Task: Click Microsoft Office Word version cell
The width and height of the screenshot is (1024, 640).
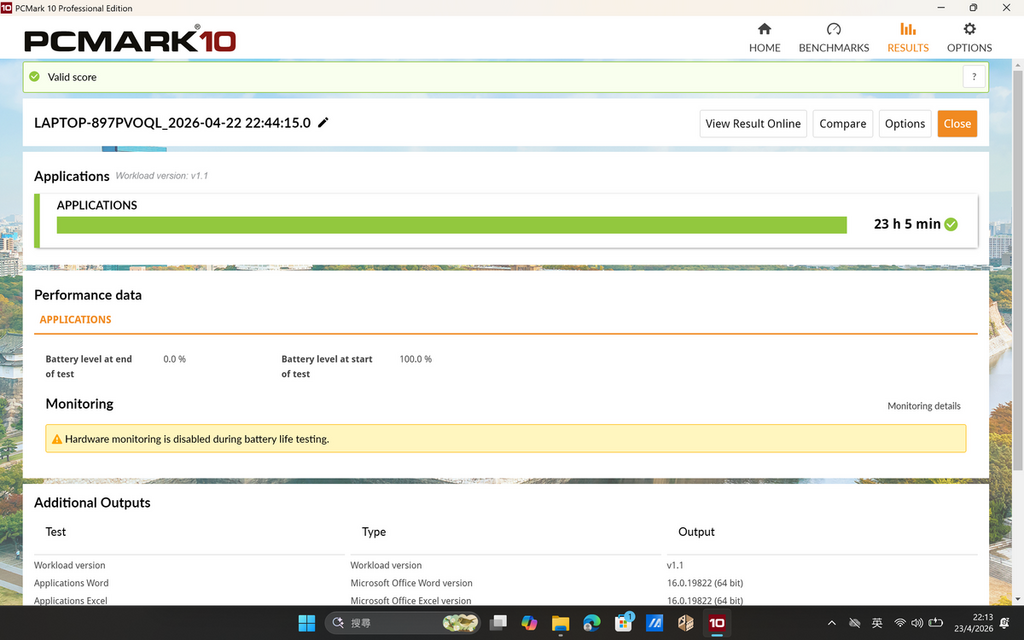Action: coord(411,583)
